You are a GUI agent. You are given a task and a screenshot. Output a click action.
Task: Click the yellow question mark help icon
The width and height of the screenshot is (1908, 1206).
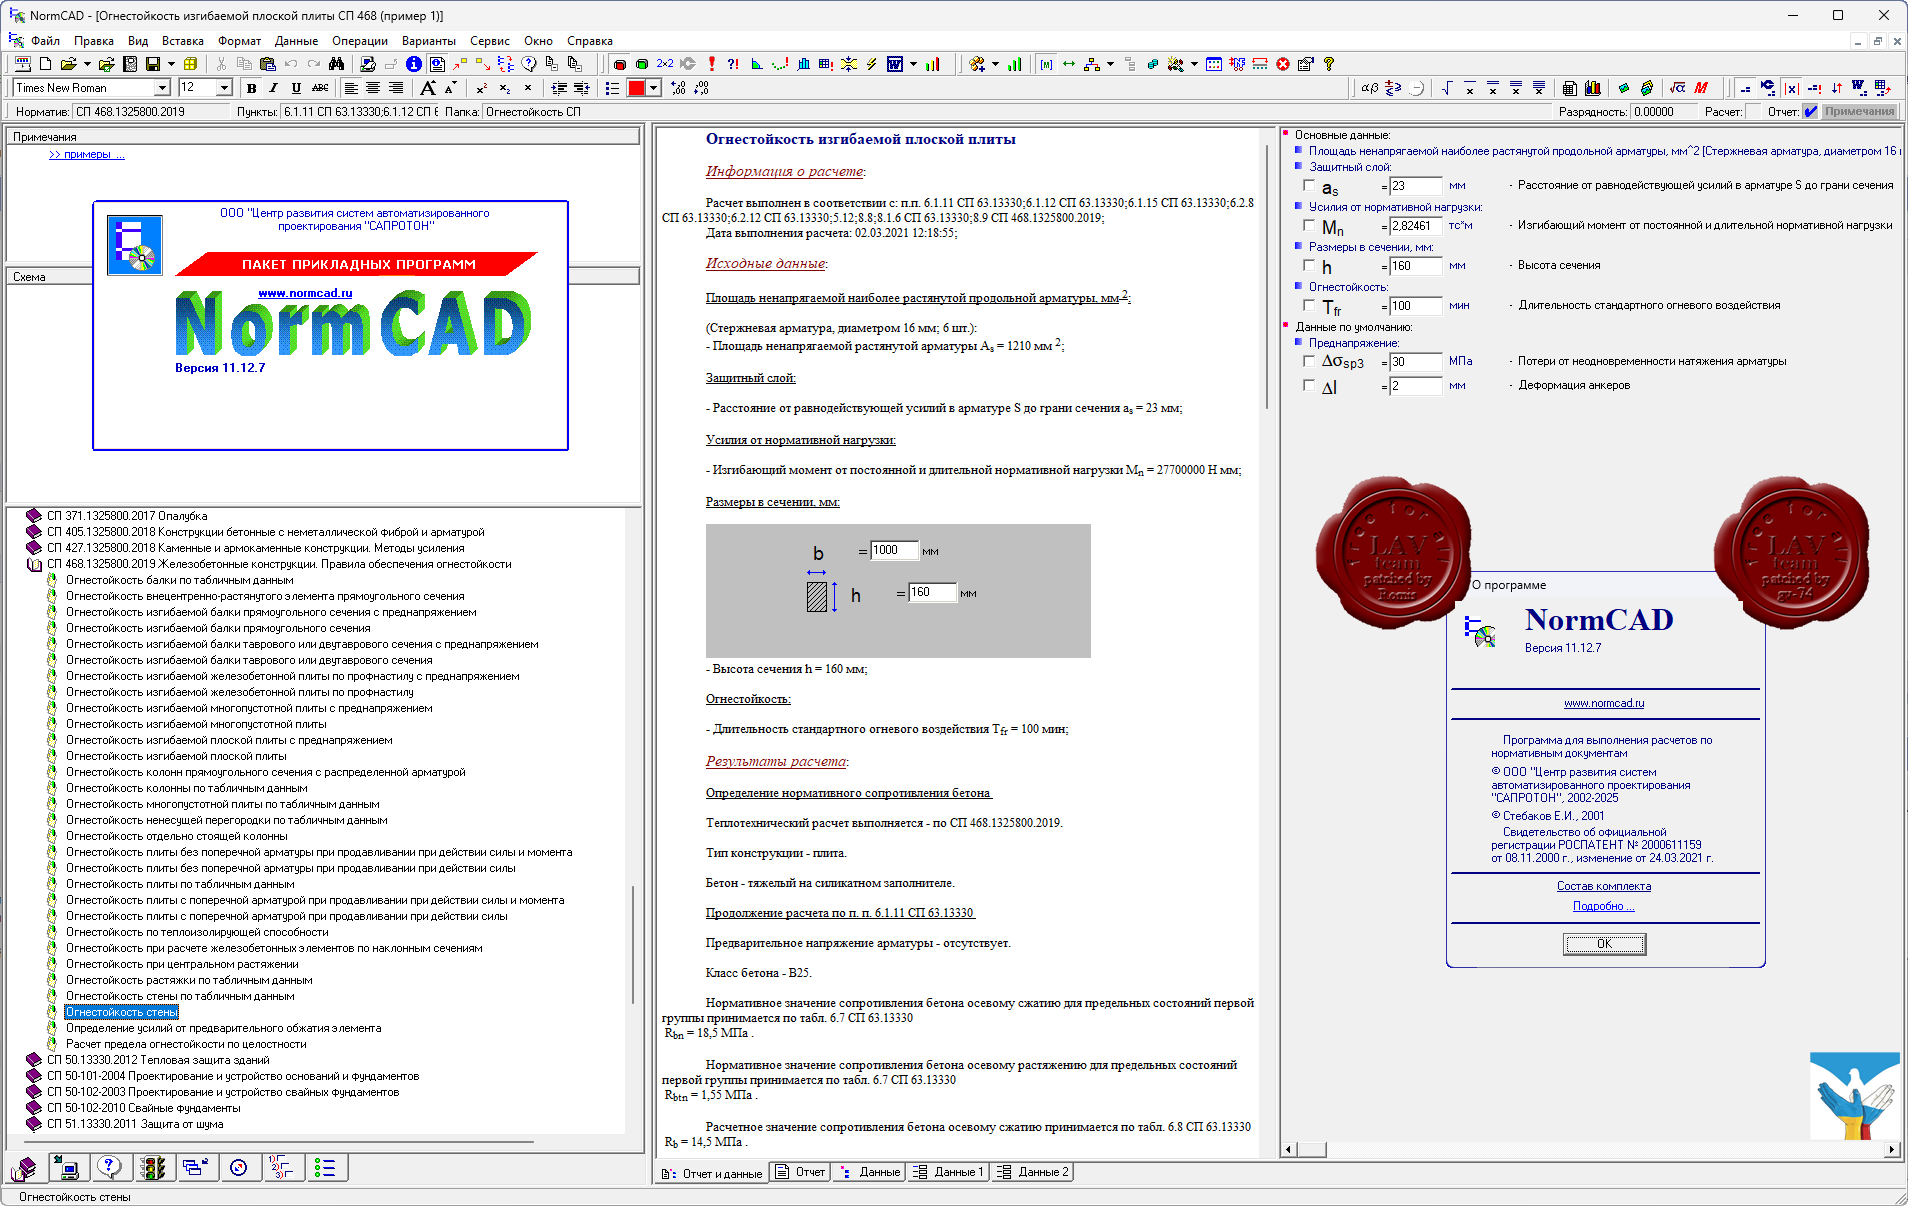[1329, 64]
